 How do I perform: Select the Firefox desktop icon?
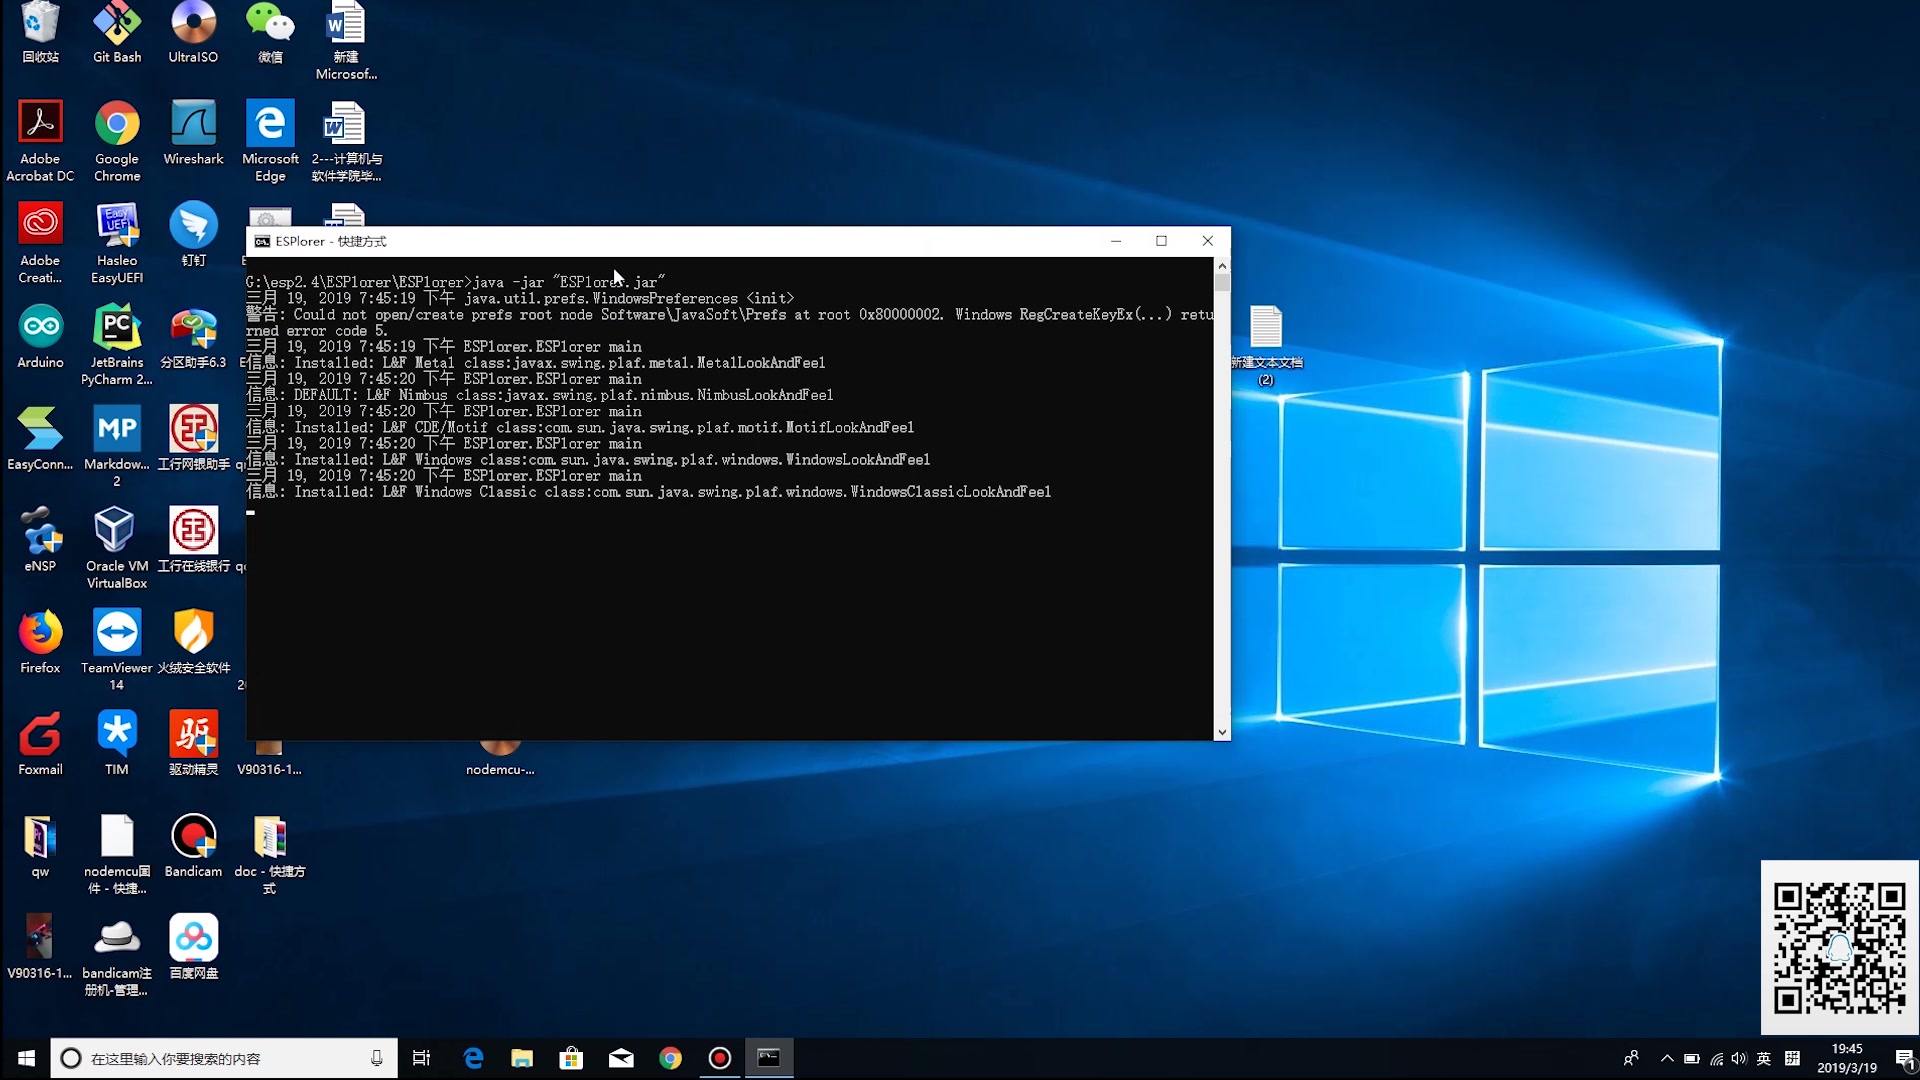40,641
